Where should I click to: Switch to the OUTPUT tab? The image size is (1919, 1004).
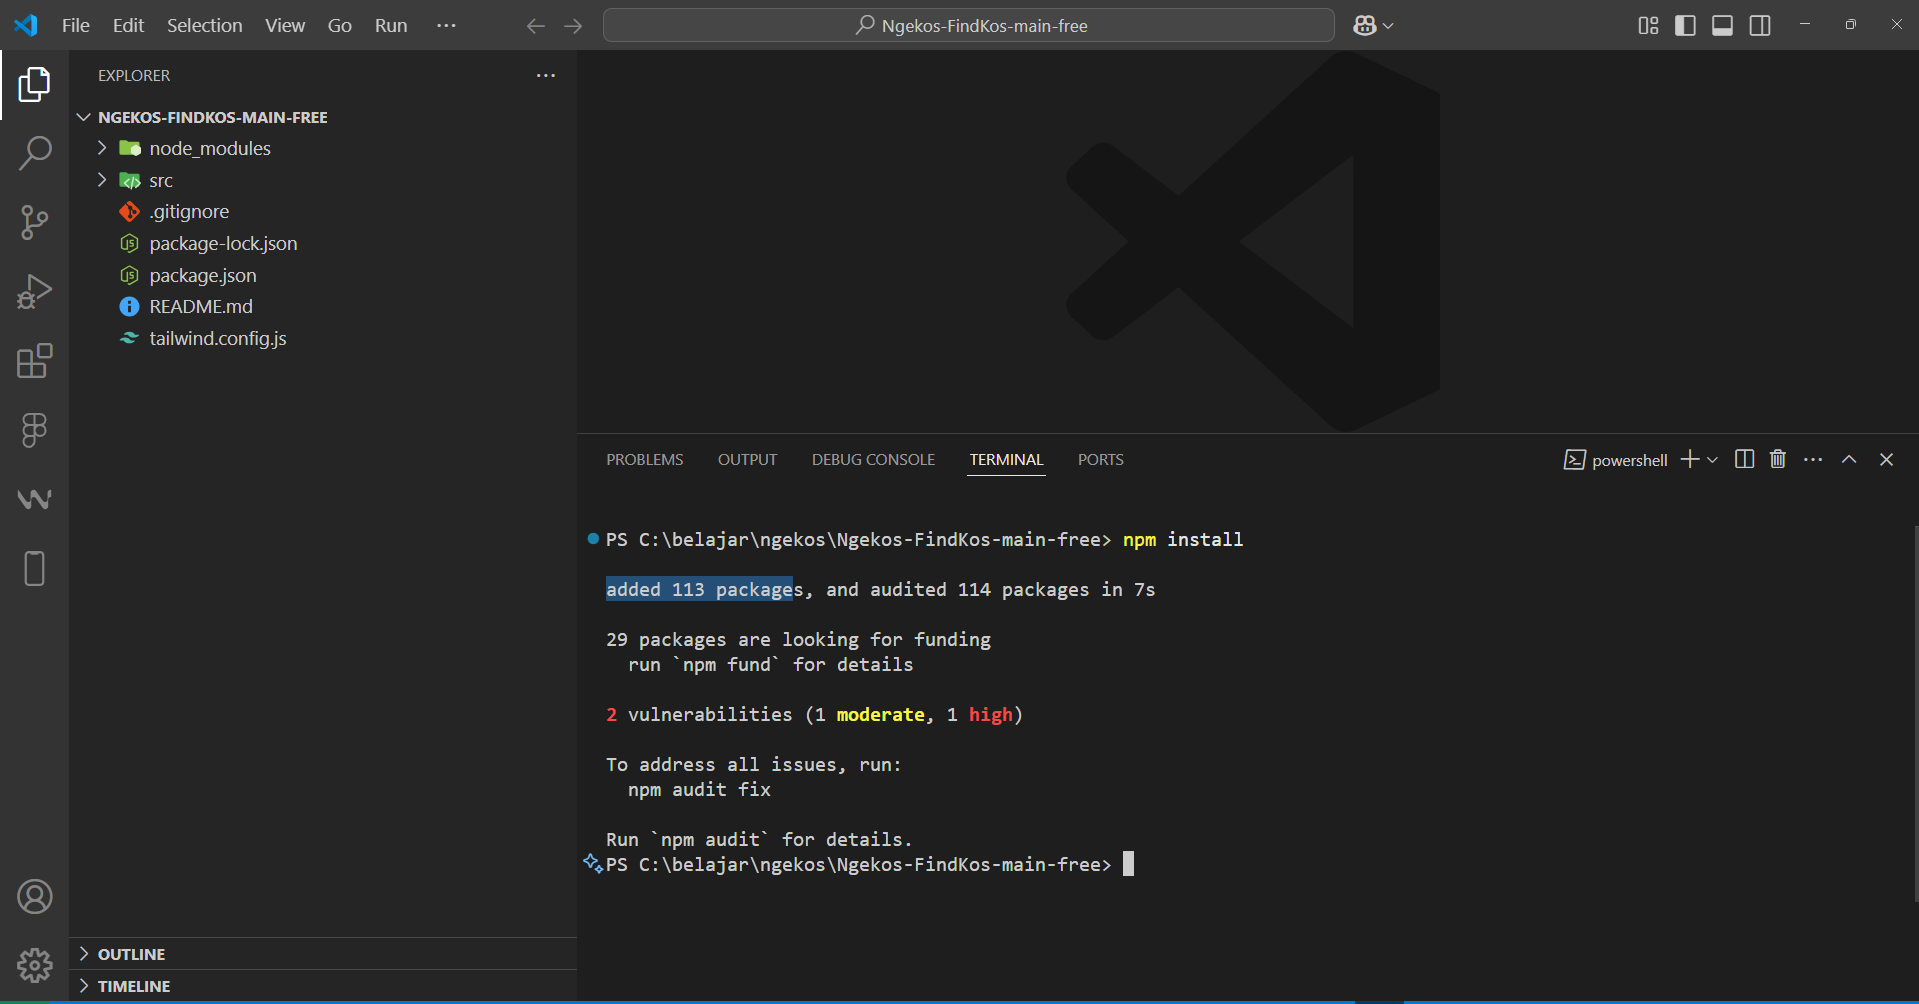click(x=747, y=460)
